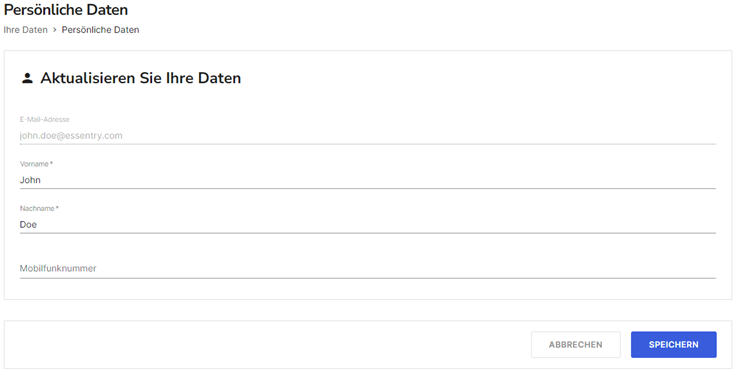The width and height of the screenshot is (738, 374).
Task: Click the Persönliche Daten page title
Action: (x=66, y=9)
